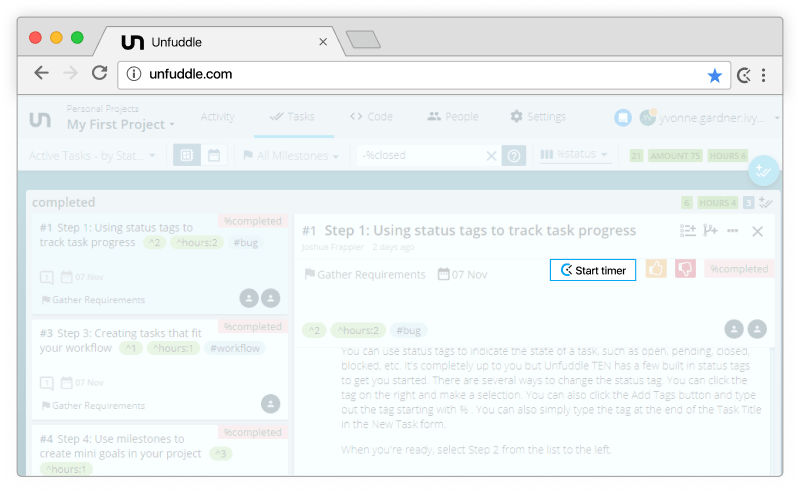Click the Unfuddle logo at top left
Image resolution: width=800 pixels, height=493 pixels.
(40, 119)
